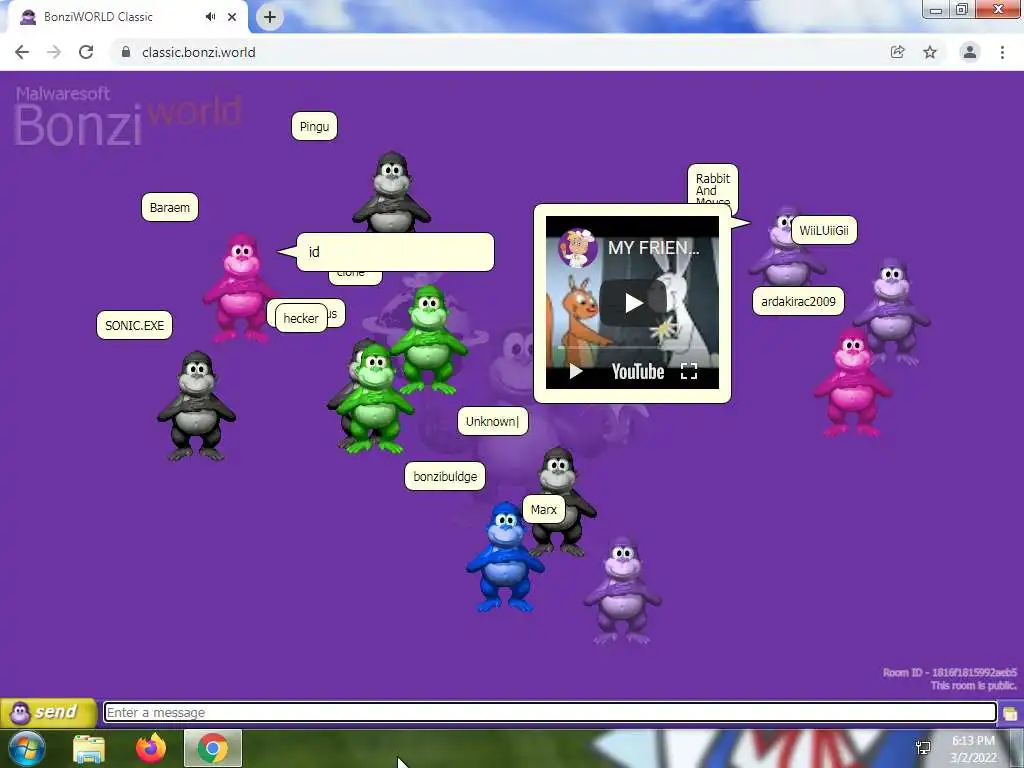Click the purple Bonzi at the bottom of the room
1024x768 pixels.
(622, 591)
